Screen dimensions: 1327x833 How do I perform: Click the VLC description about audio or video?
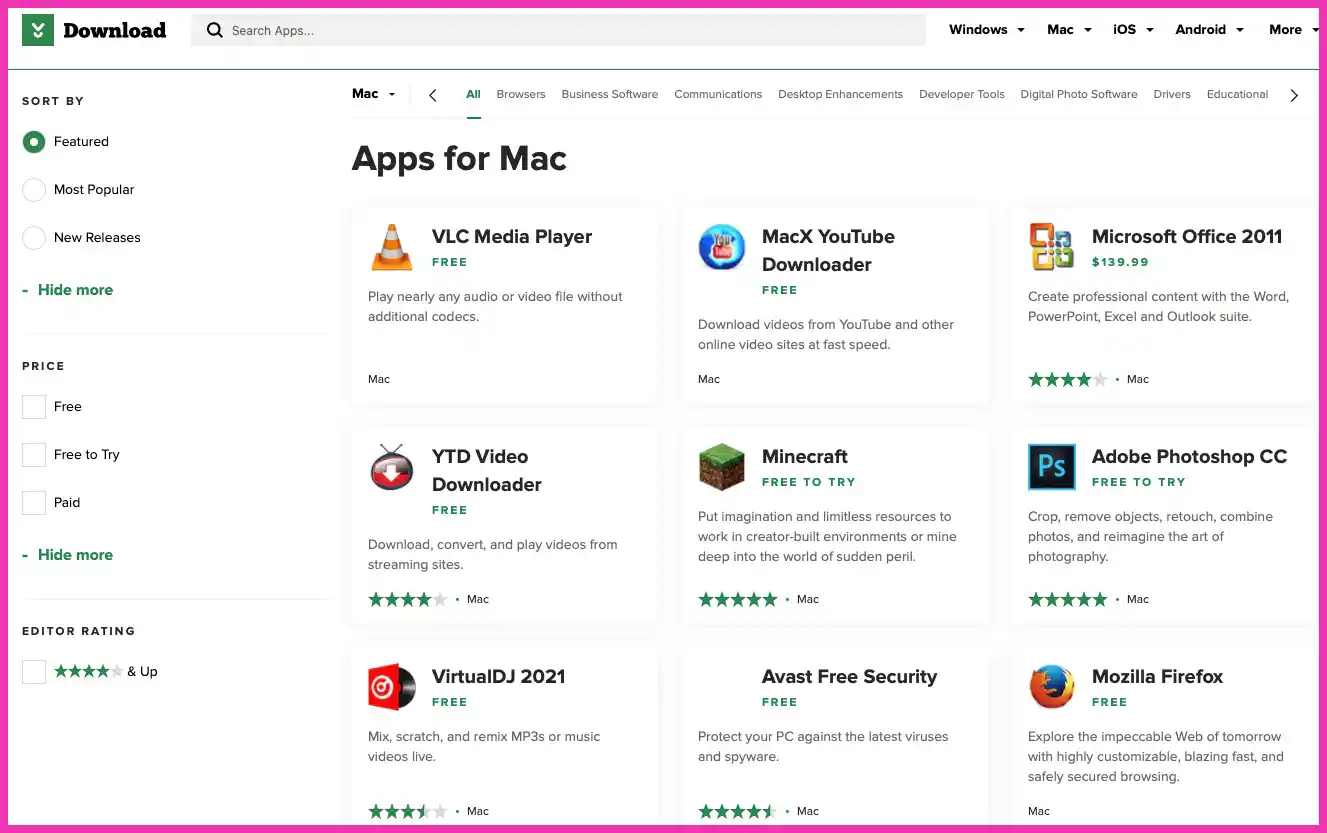pos(495,307)
